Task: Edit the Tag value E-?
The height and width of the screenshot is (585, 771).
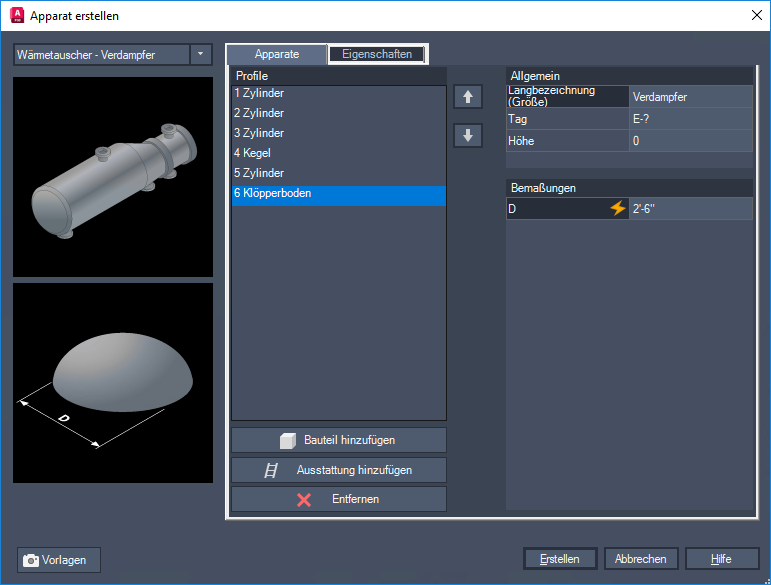Action: tap(691, 119)
